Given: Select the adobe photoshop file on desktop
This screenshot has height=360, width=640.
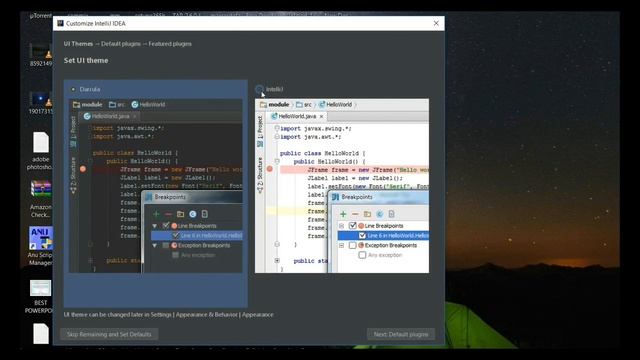Looking at the screenshot, I should tap(40, 151).
